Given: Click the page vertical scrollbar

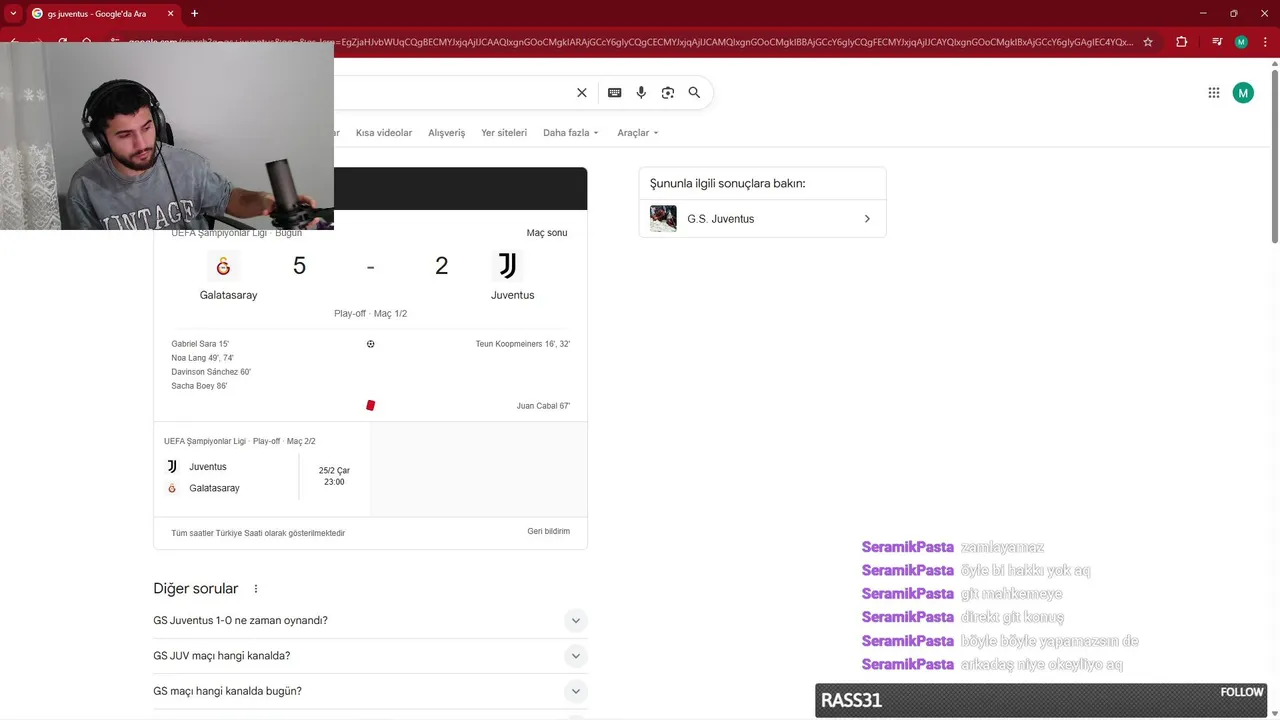Looking at the screenshot, I should [1275, 155].
